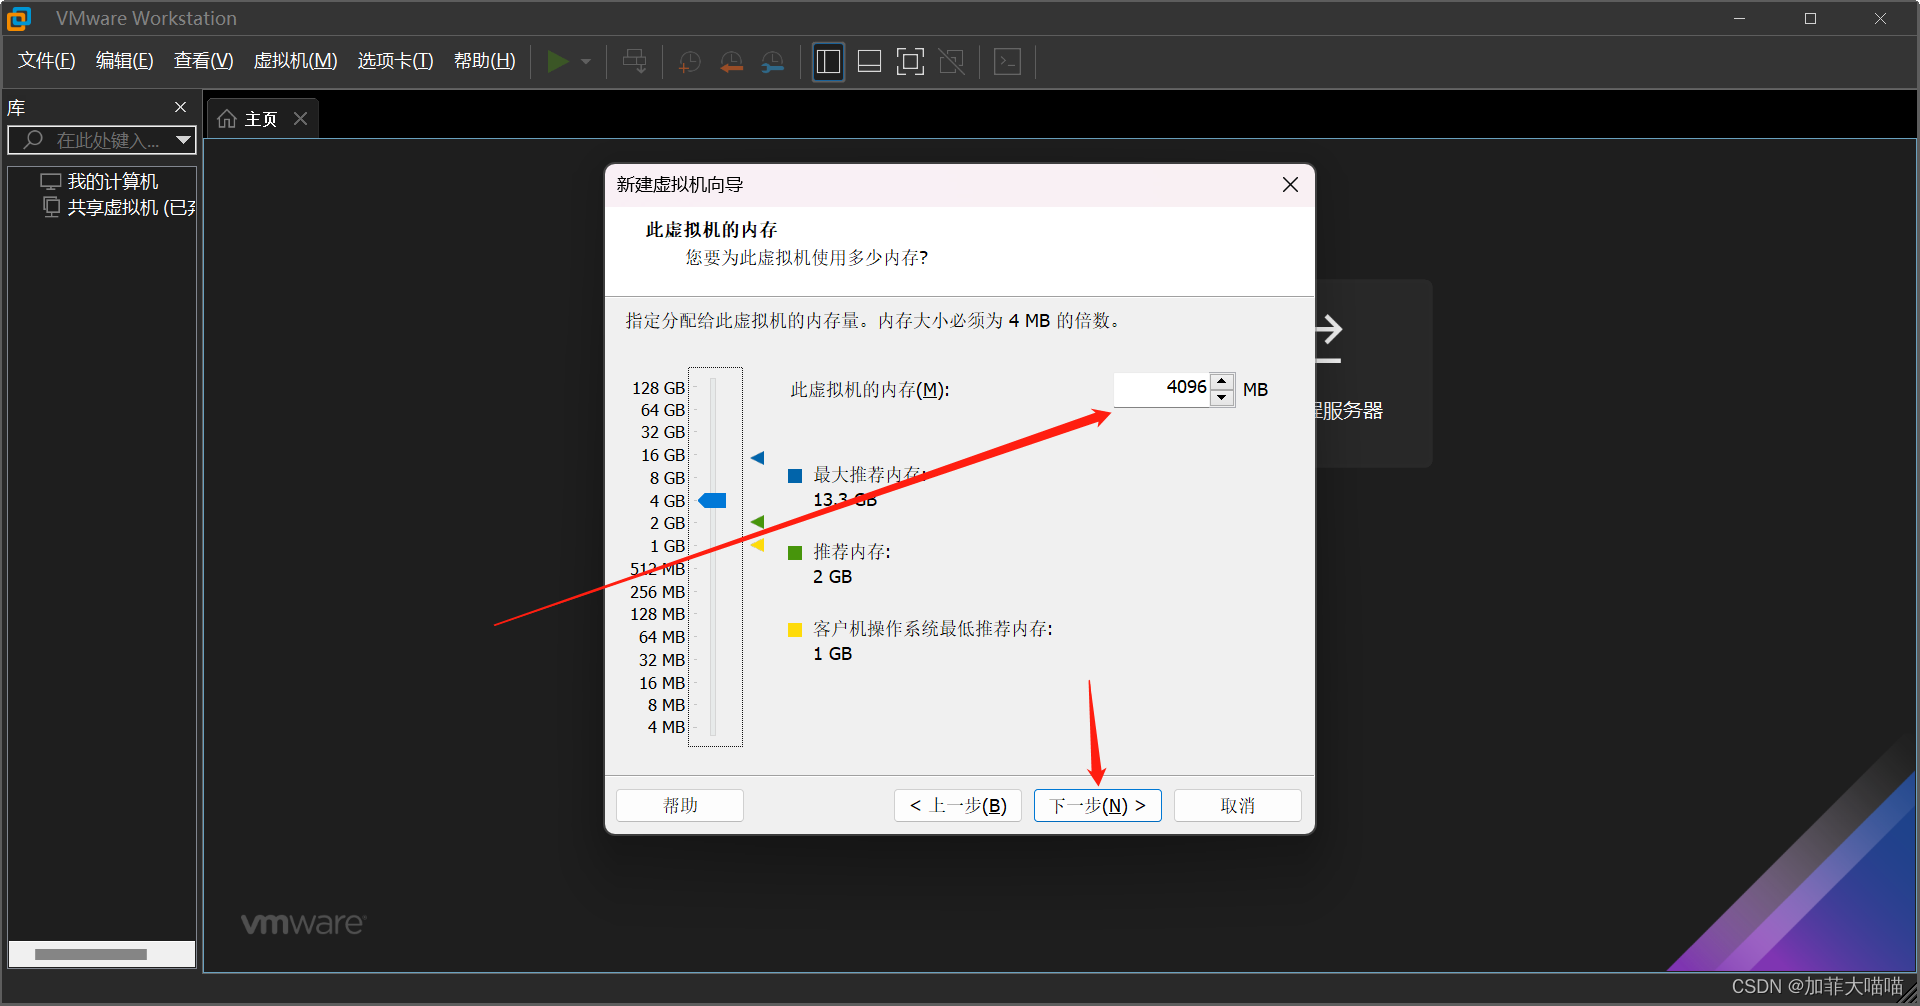Click the 128 GB scale label
1920x1006 pixels.
(x=658, y=388)
